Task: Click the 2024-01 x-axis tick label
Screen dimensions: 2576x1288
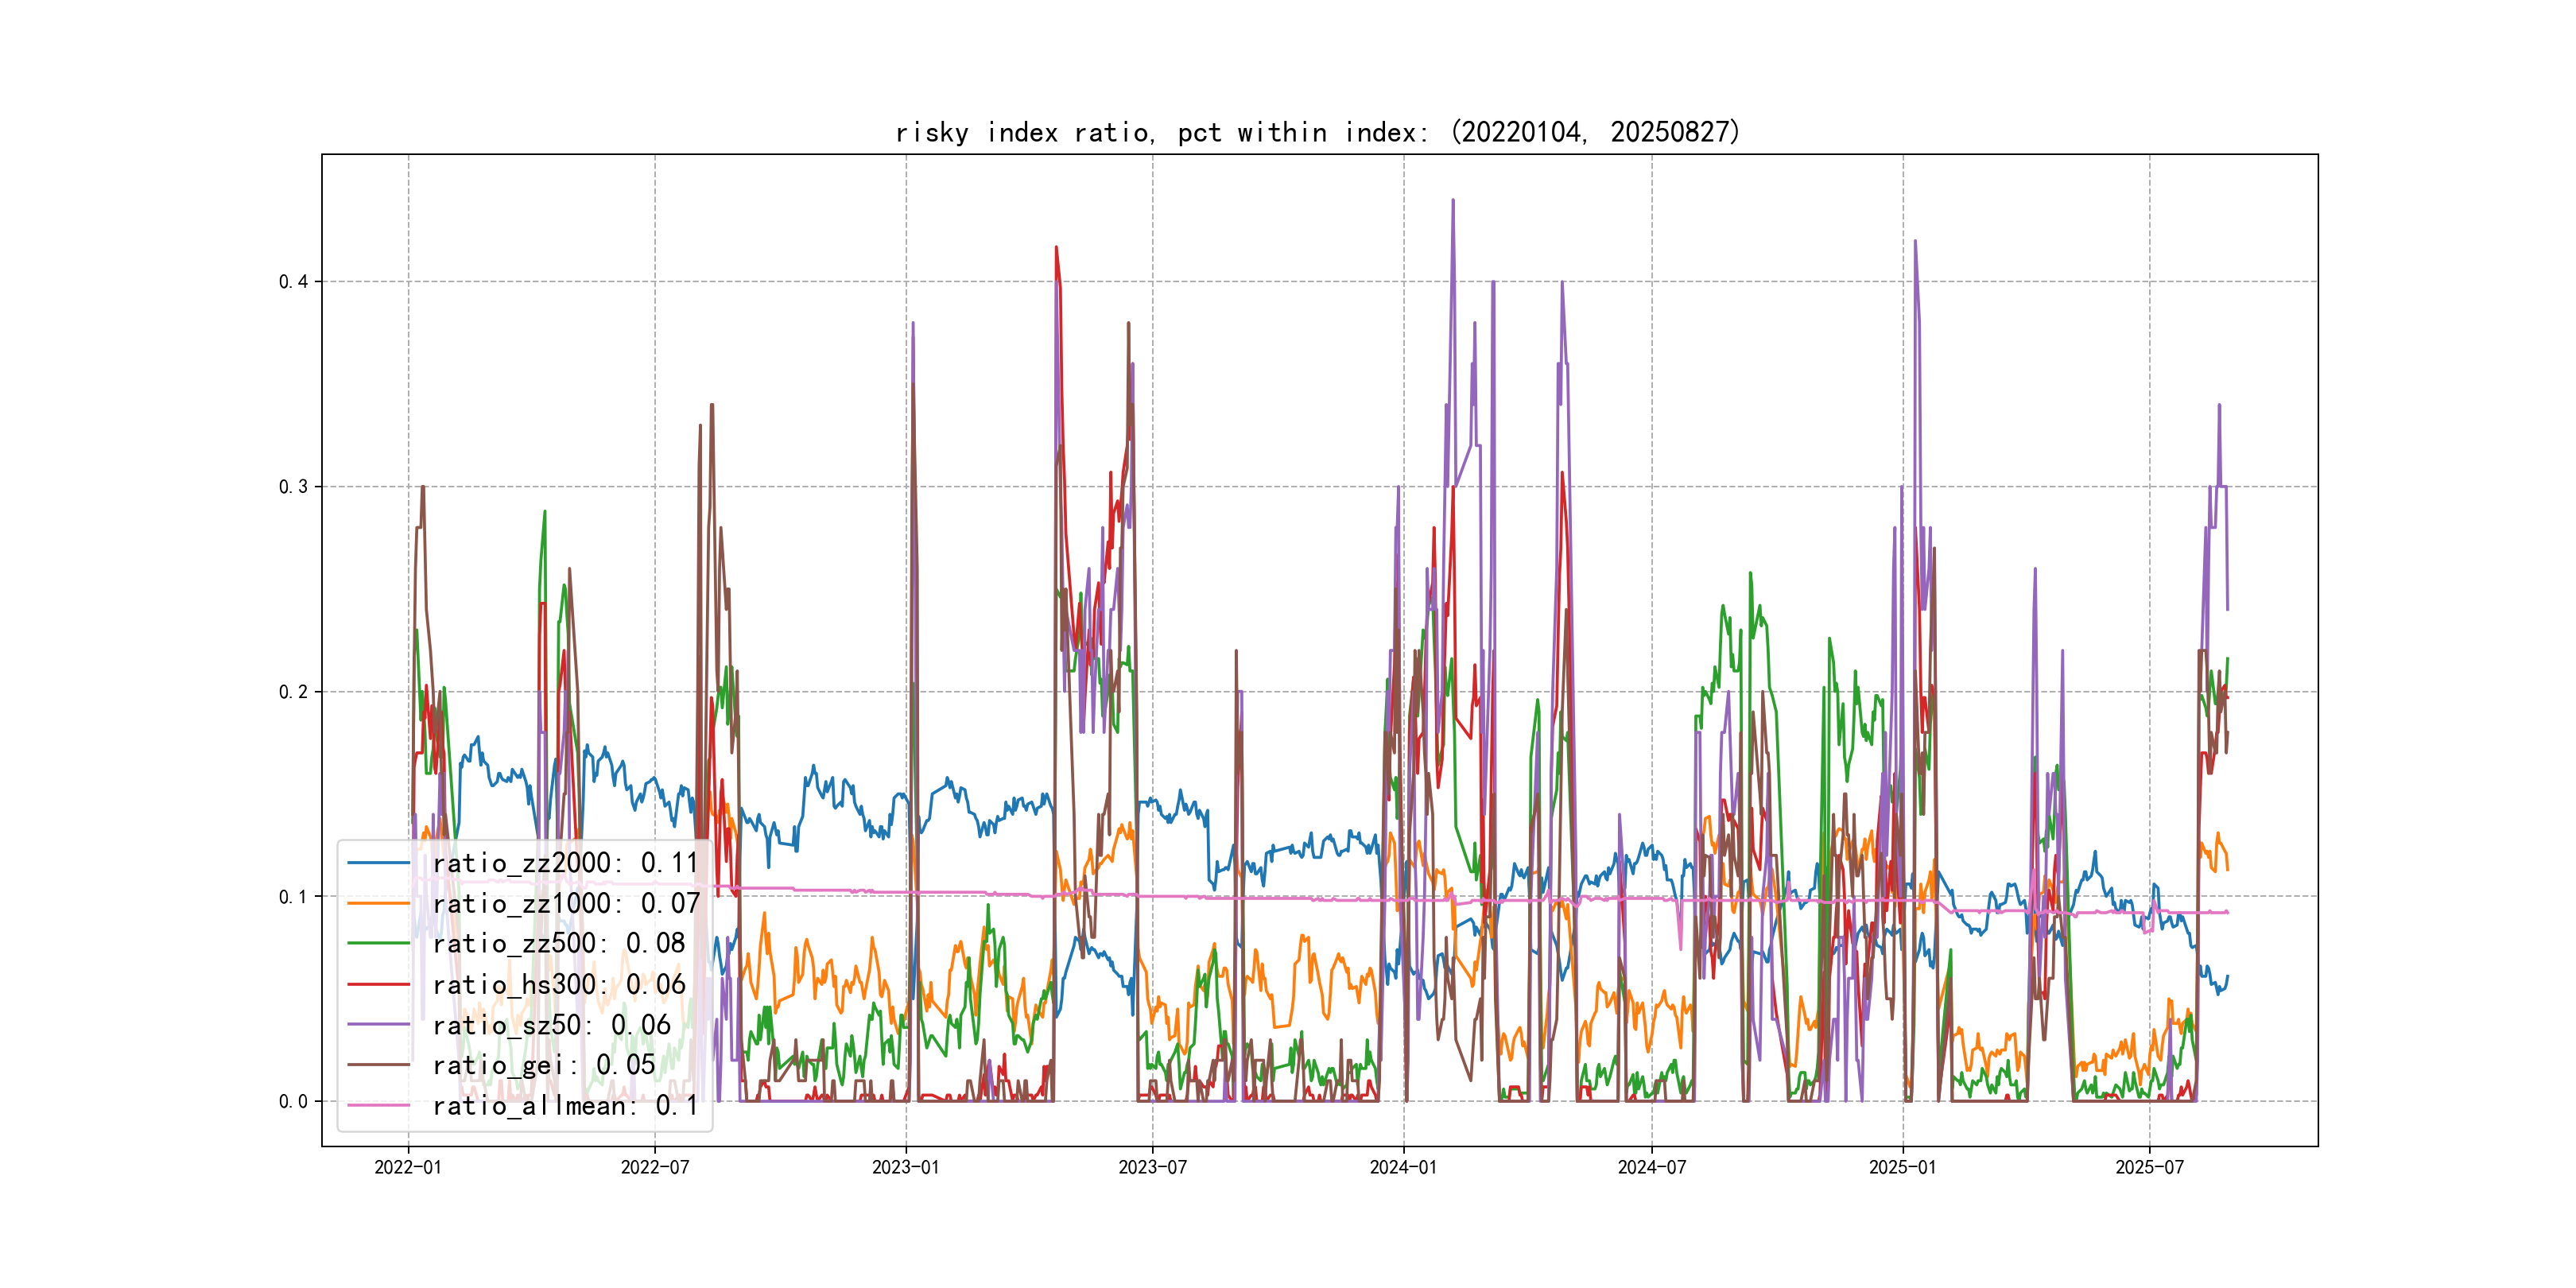Action: [x=1403, y=1167]
